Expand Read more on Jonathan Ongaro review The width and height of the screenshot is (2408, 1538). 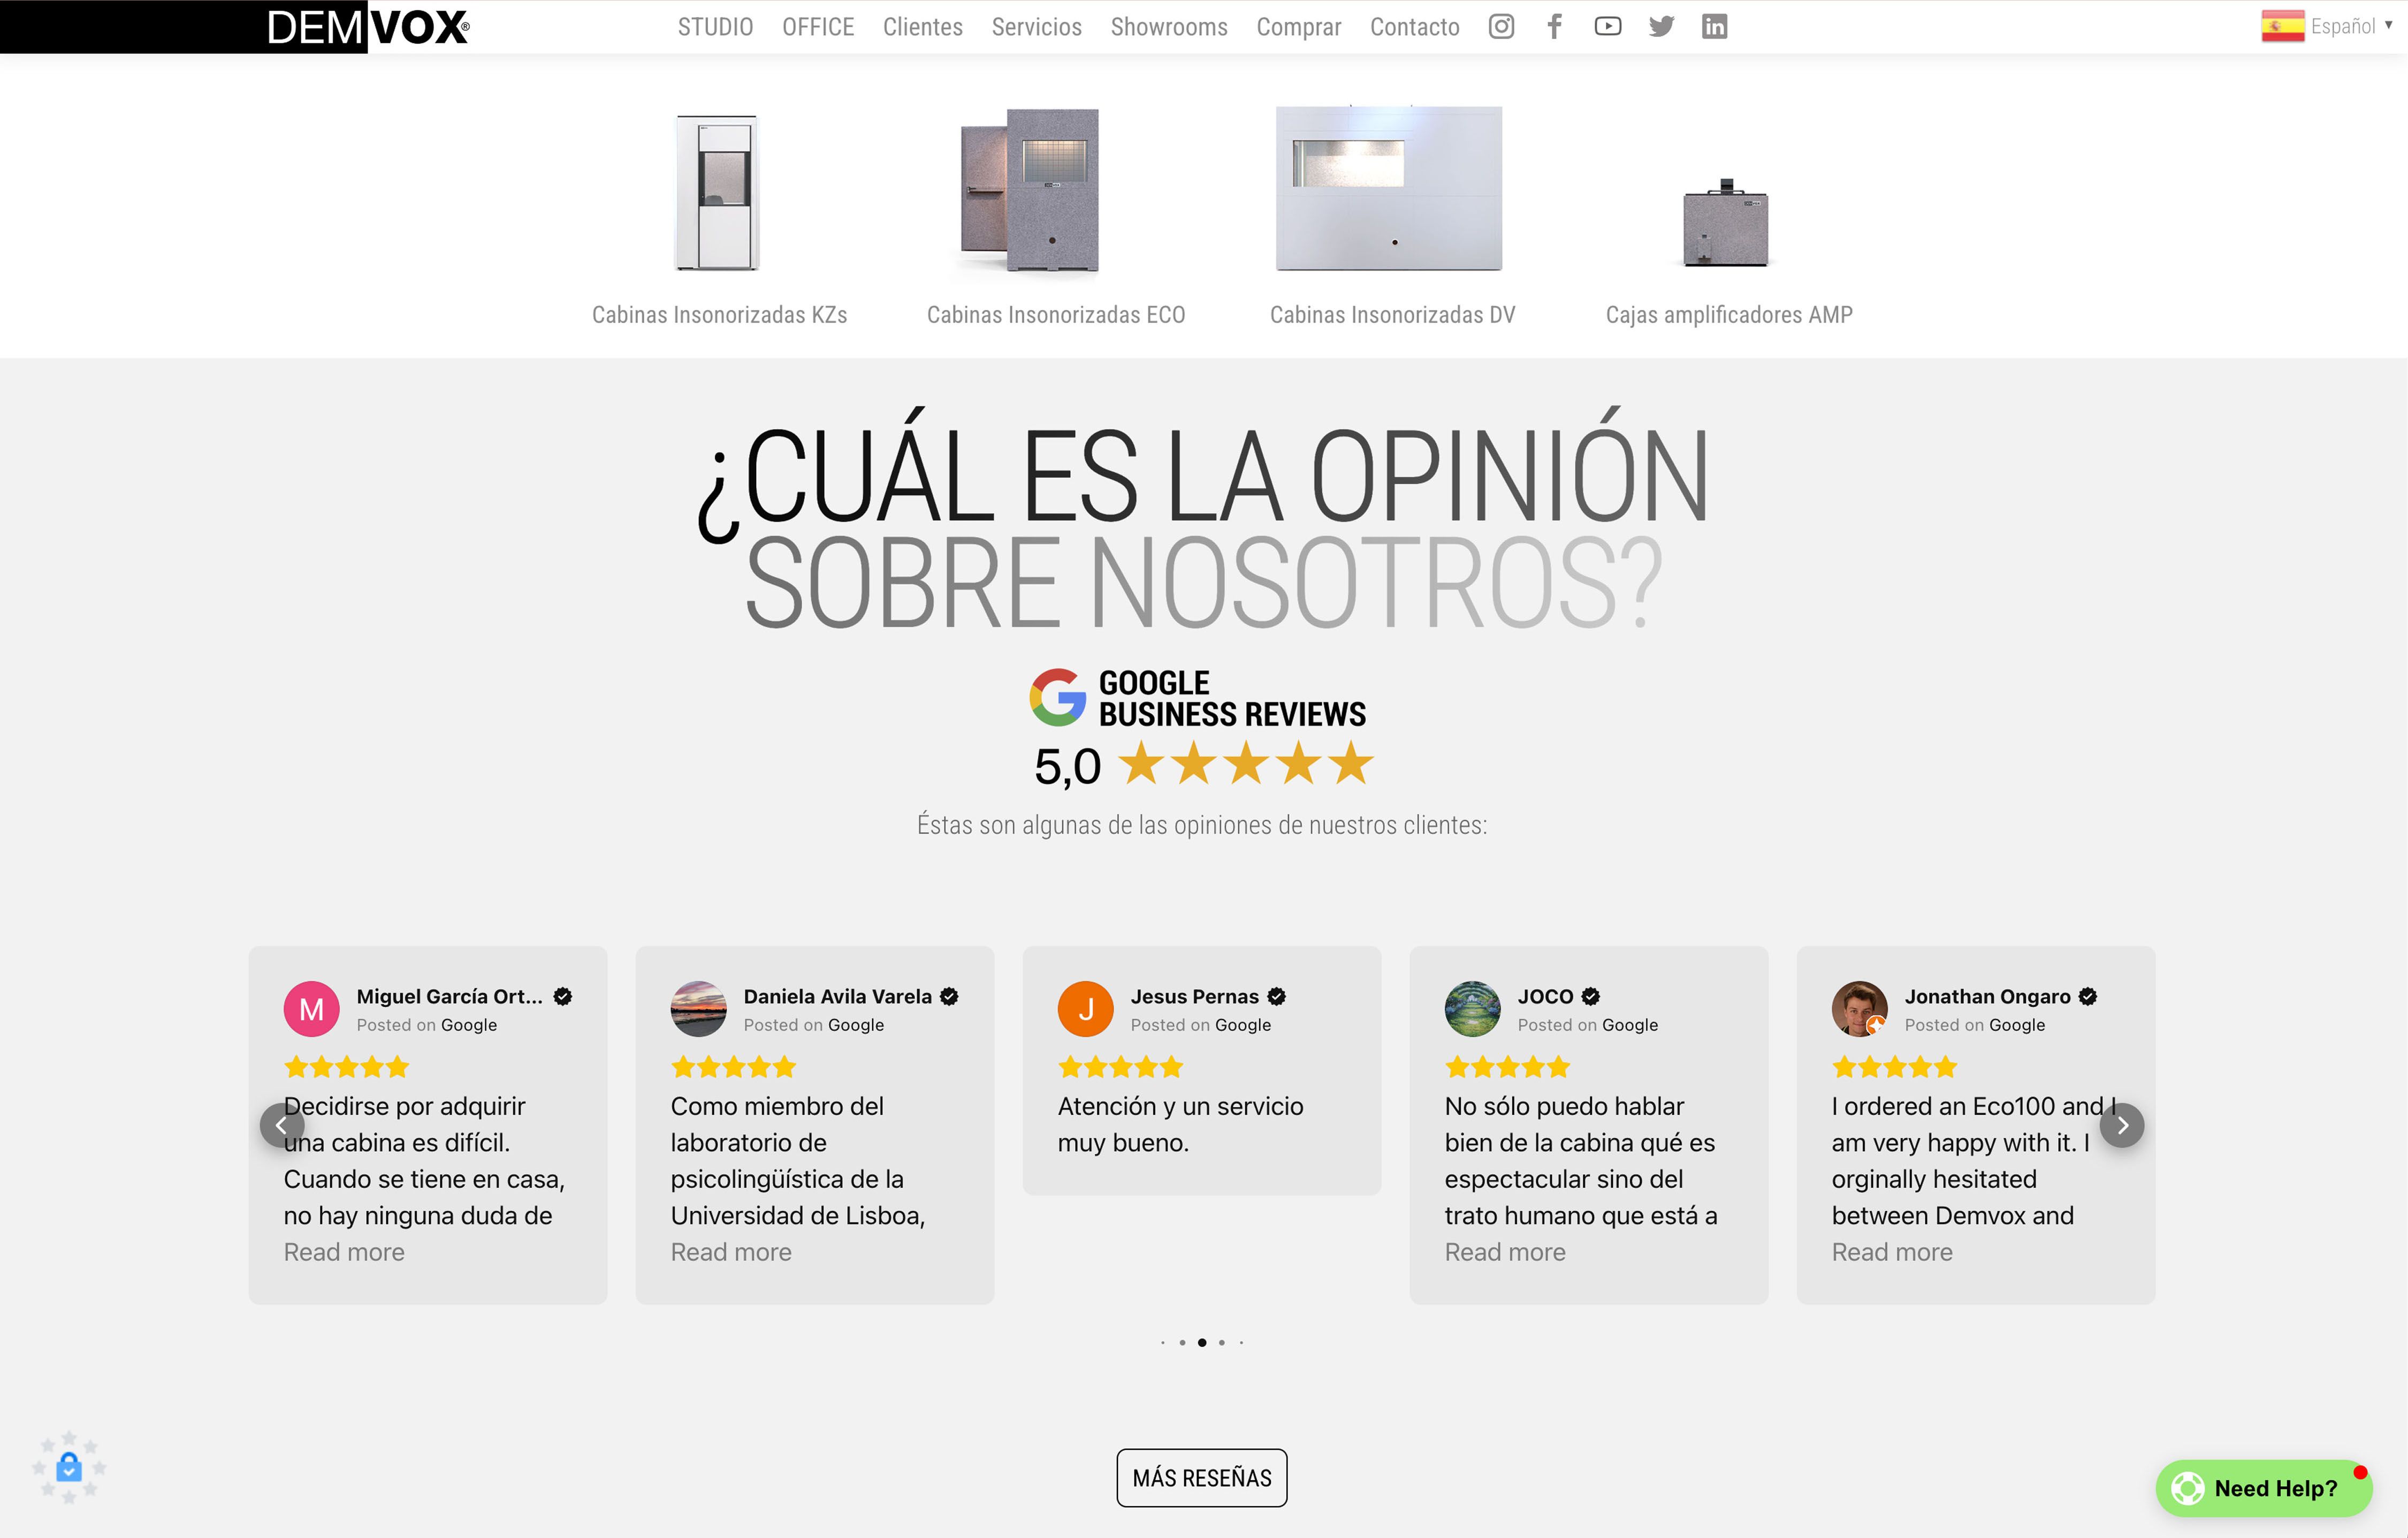click(1891, 1252)
